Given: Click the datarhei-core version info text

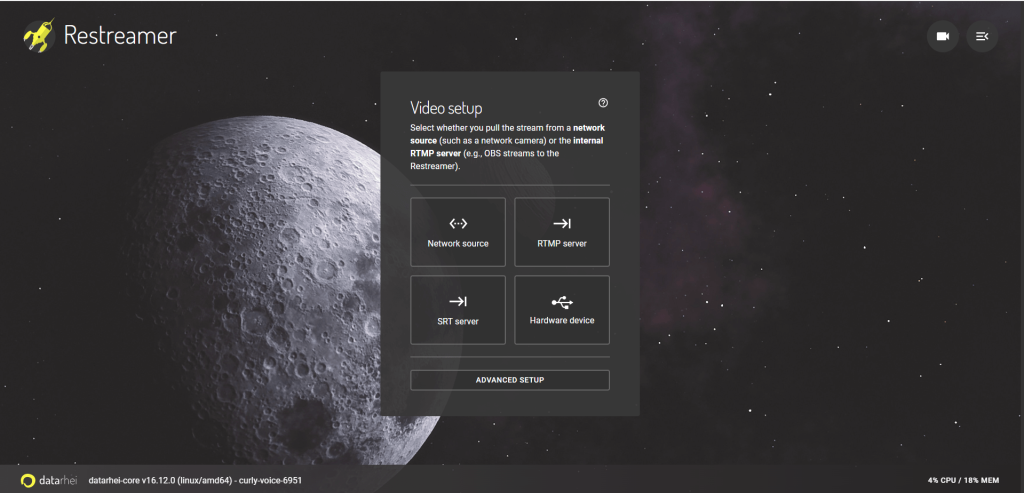Looking at the screenshot, I should (x=195, y=480).
